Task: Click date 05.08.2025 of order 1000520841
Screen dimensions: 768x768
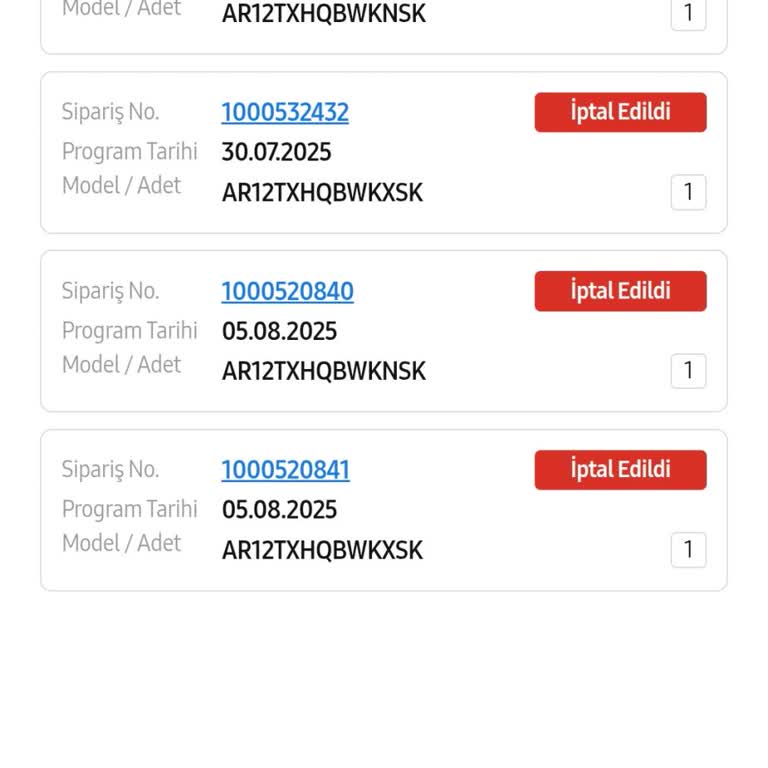Action: point(279,511)
